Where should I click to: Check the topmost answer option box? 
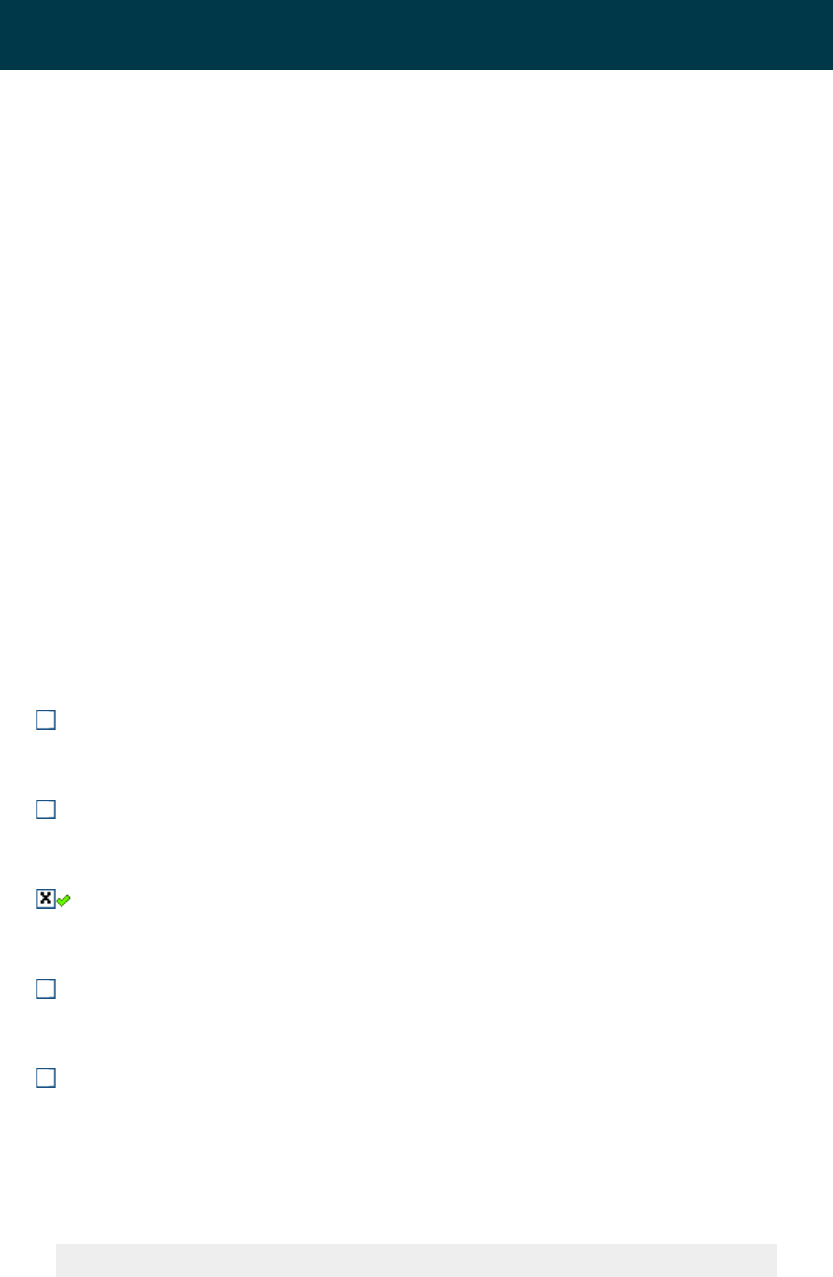[x=45, y=719]
